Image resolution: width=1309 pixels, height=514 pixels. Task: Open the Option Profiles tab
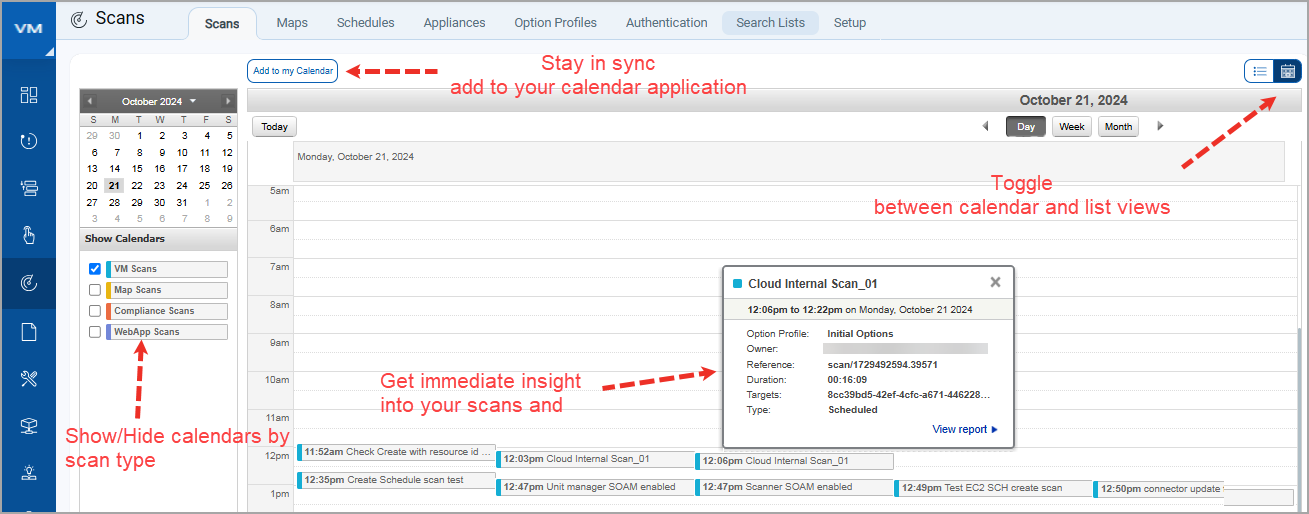click(x=555, y=22)
